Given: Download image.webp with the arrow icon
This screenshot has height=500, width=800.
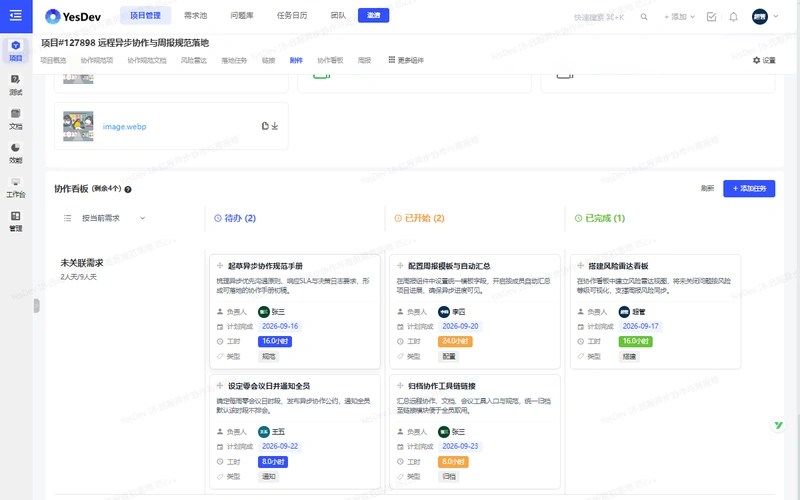Looking at the screenshot, I should click(274, 126).
